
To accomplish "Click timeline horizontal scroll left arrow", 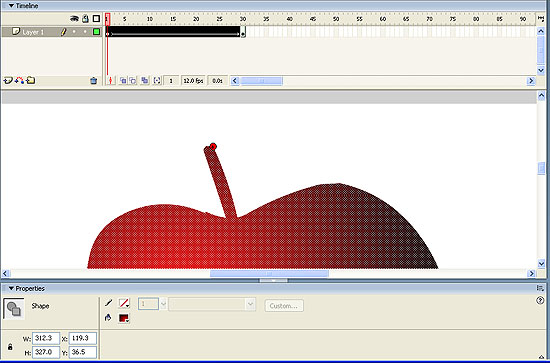I will point(235,81).
